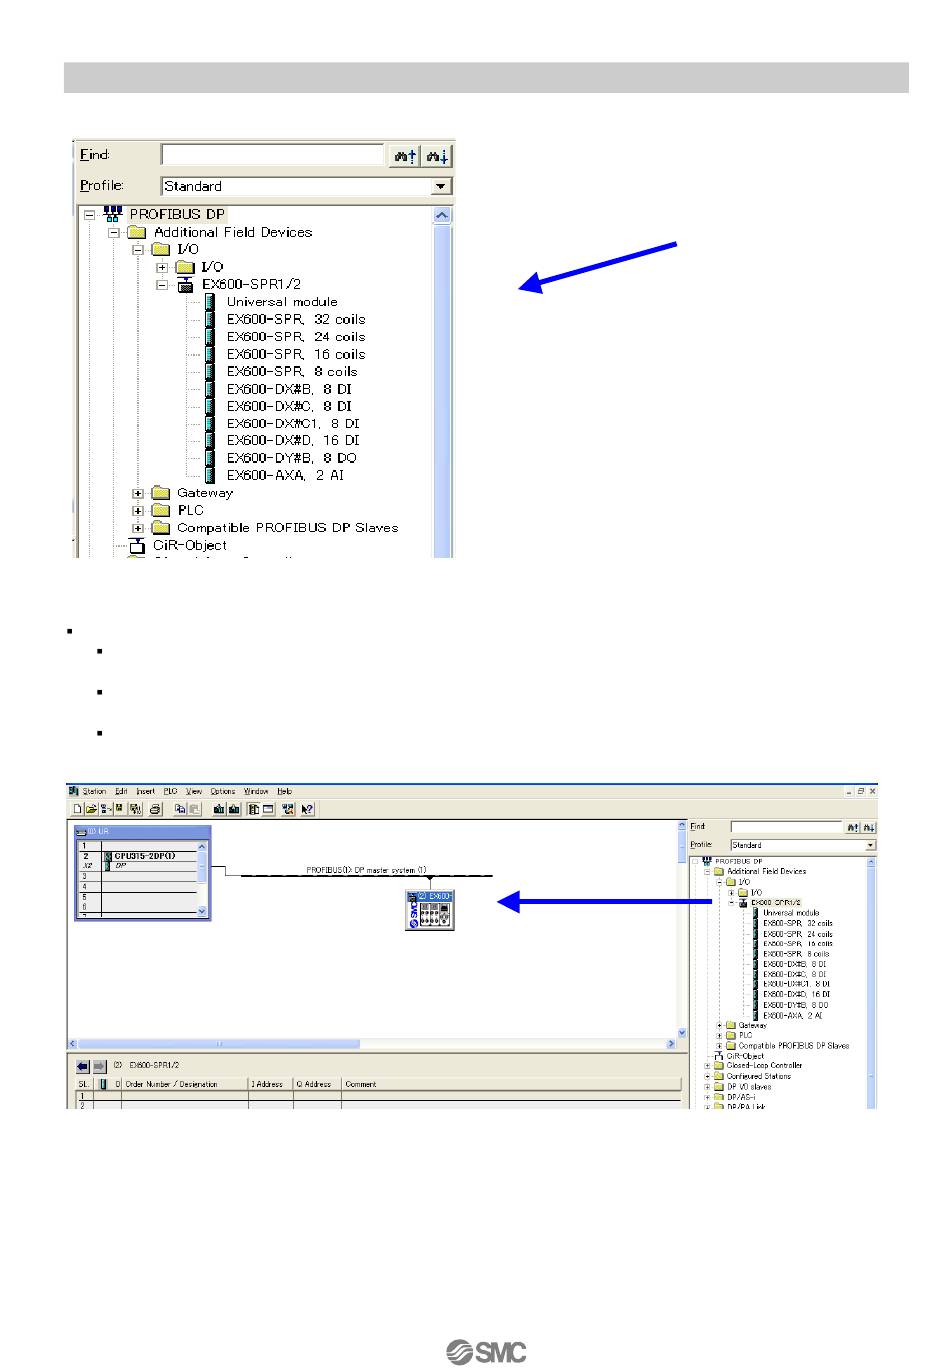This screenshot has width=950, height=1370.
Task: Open the Insert menu
Action: tap(145, 791)
